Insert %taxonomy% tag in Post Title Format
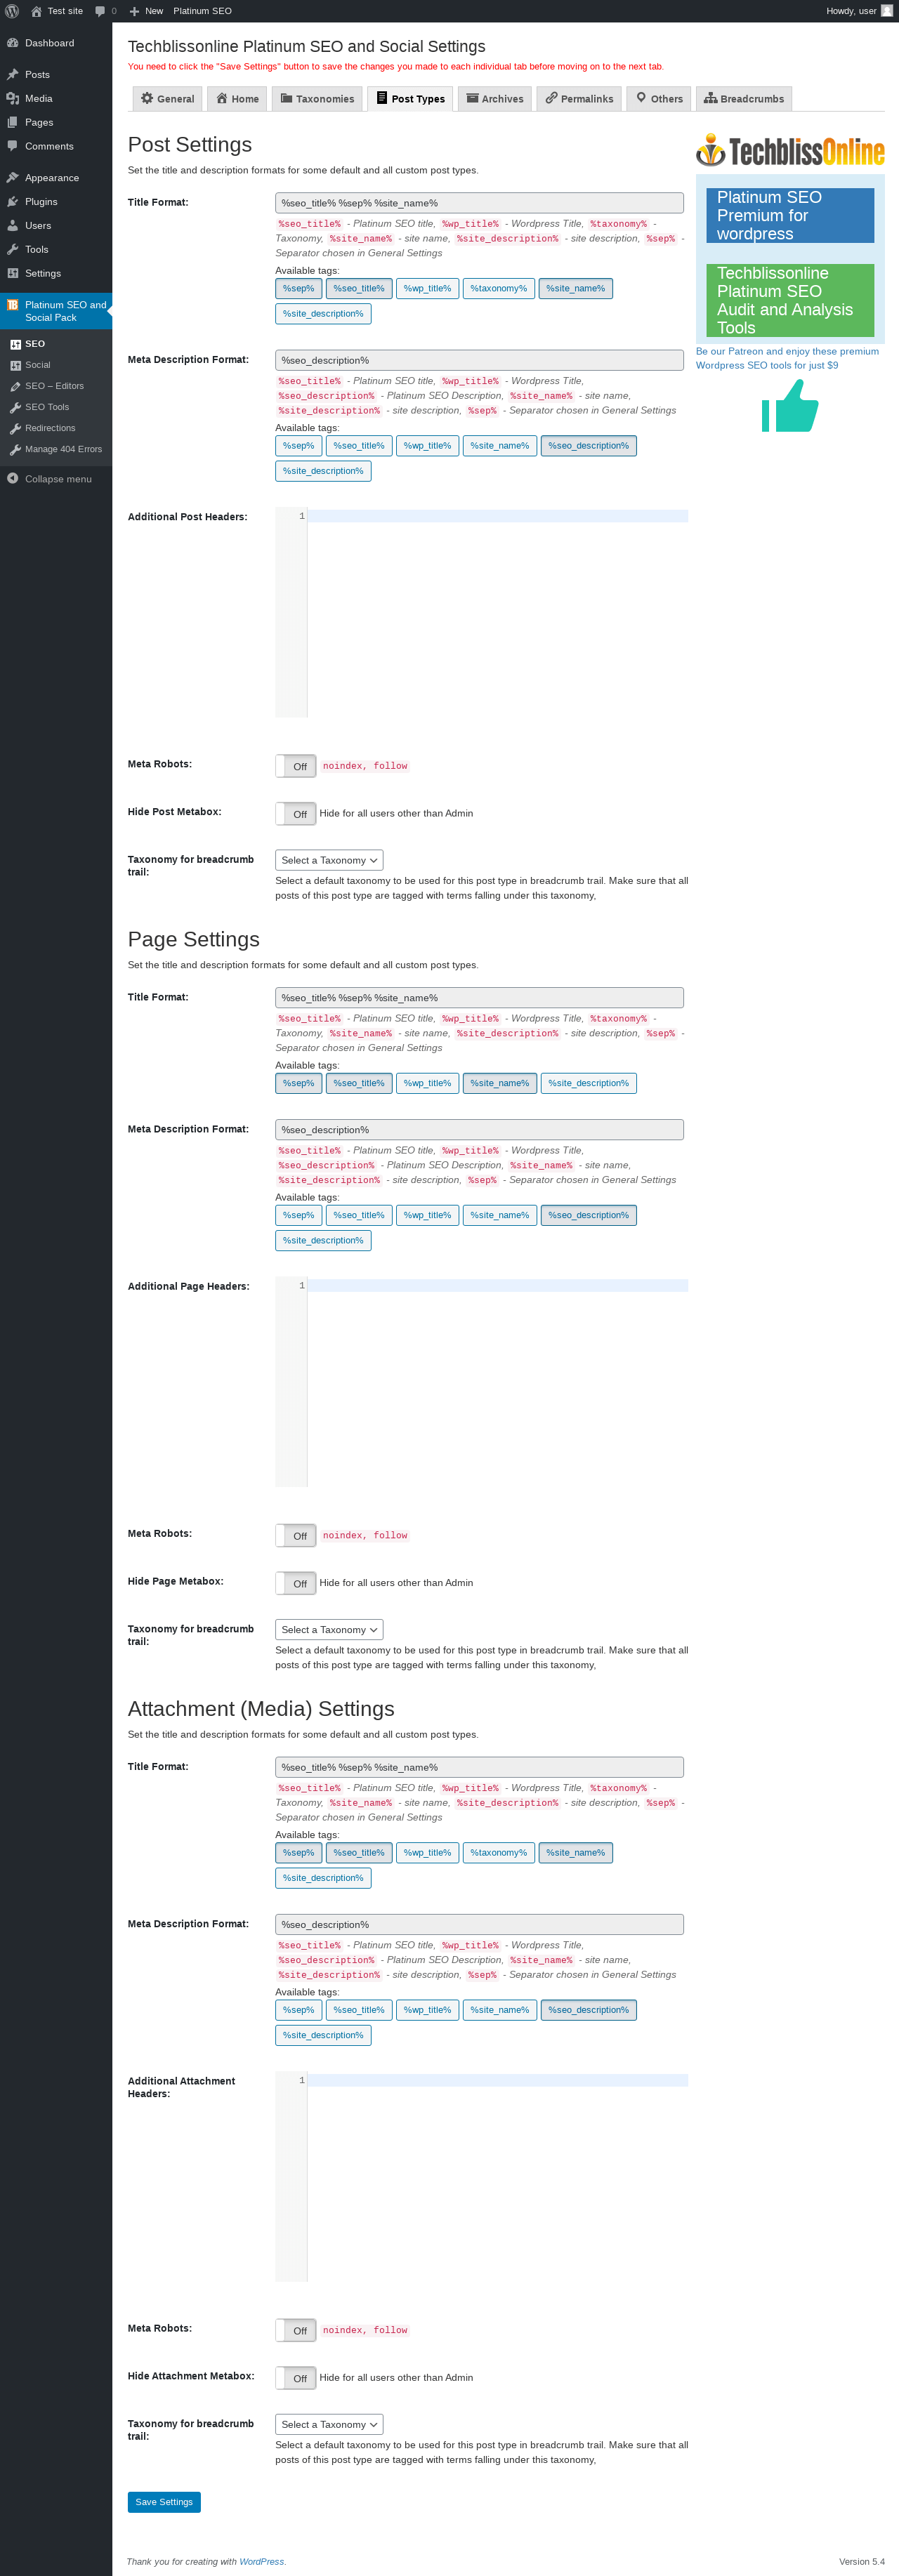Viewport: 899px width, 2576px height. pos(498,289)
